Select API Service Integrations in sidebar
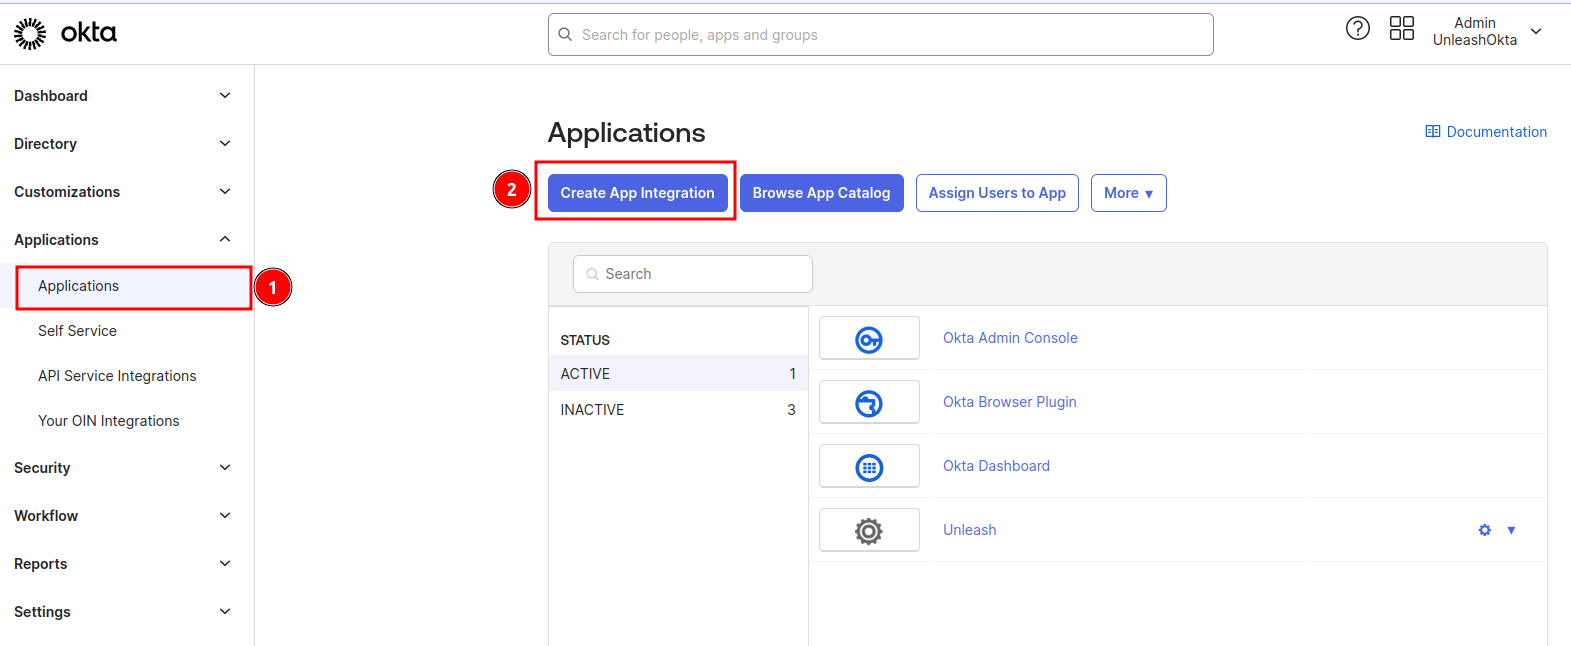Viewport: 1571px width, 646px height. [x=117, y=376]
